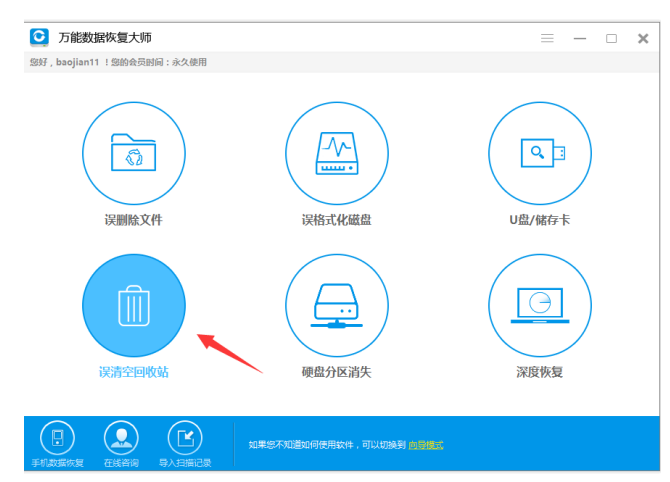Choose the U盘/储存卡 USB drive icon
Screen dimensions: 670x482
click(540, 153)
